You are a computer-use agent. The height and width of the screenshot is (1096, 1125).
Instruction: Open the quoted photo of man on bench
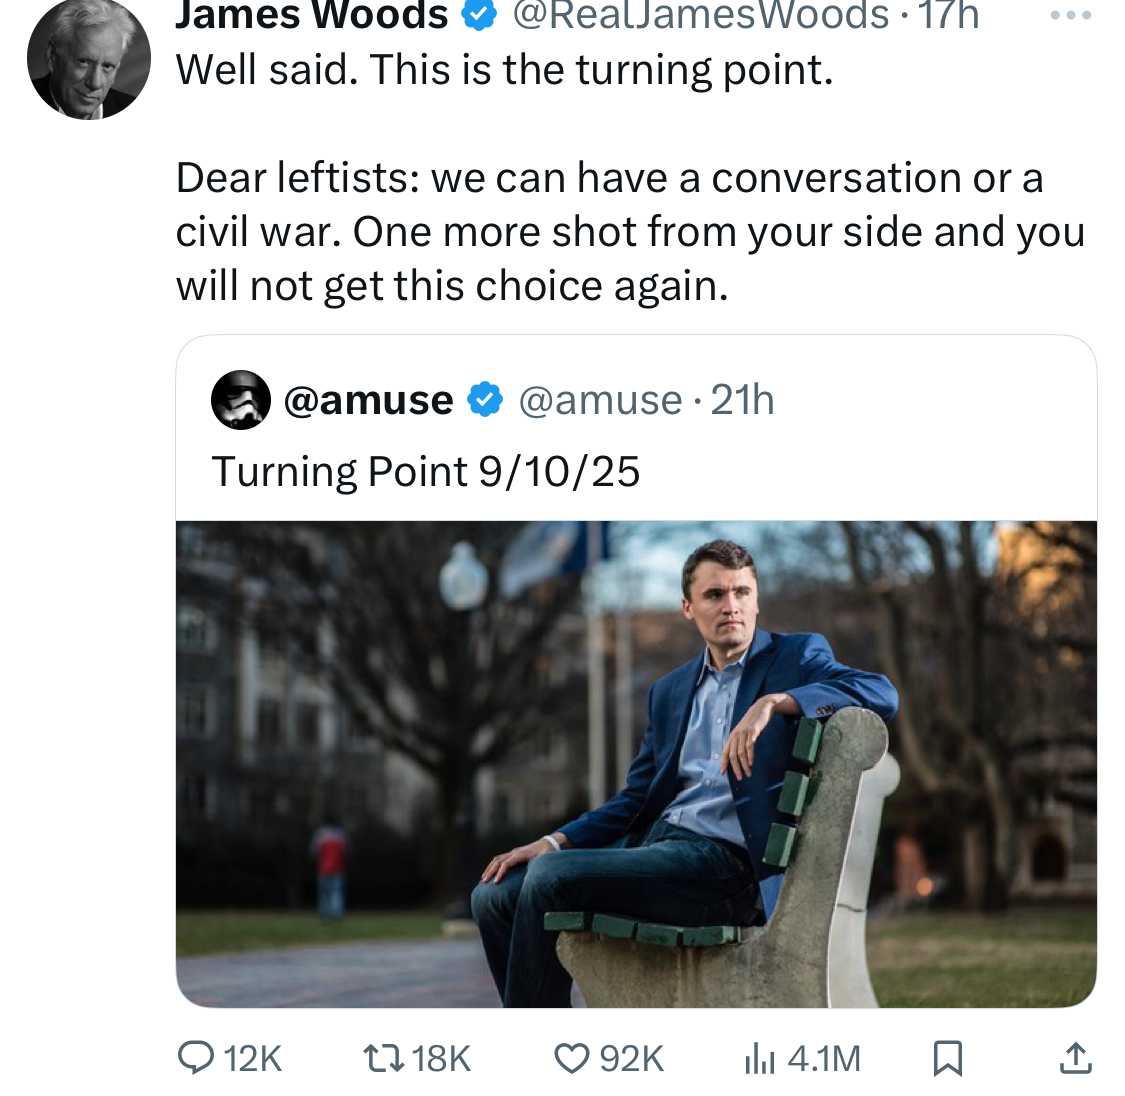click(x=636, y=763)
